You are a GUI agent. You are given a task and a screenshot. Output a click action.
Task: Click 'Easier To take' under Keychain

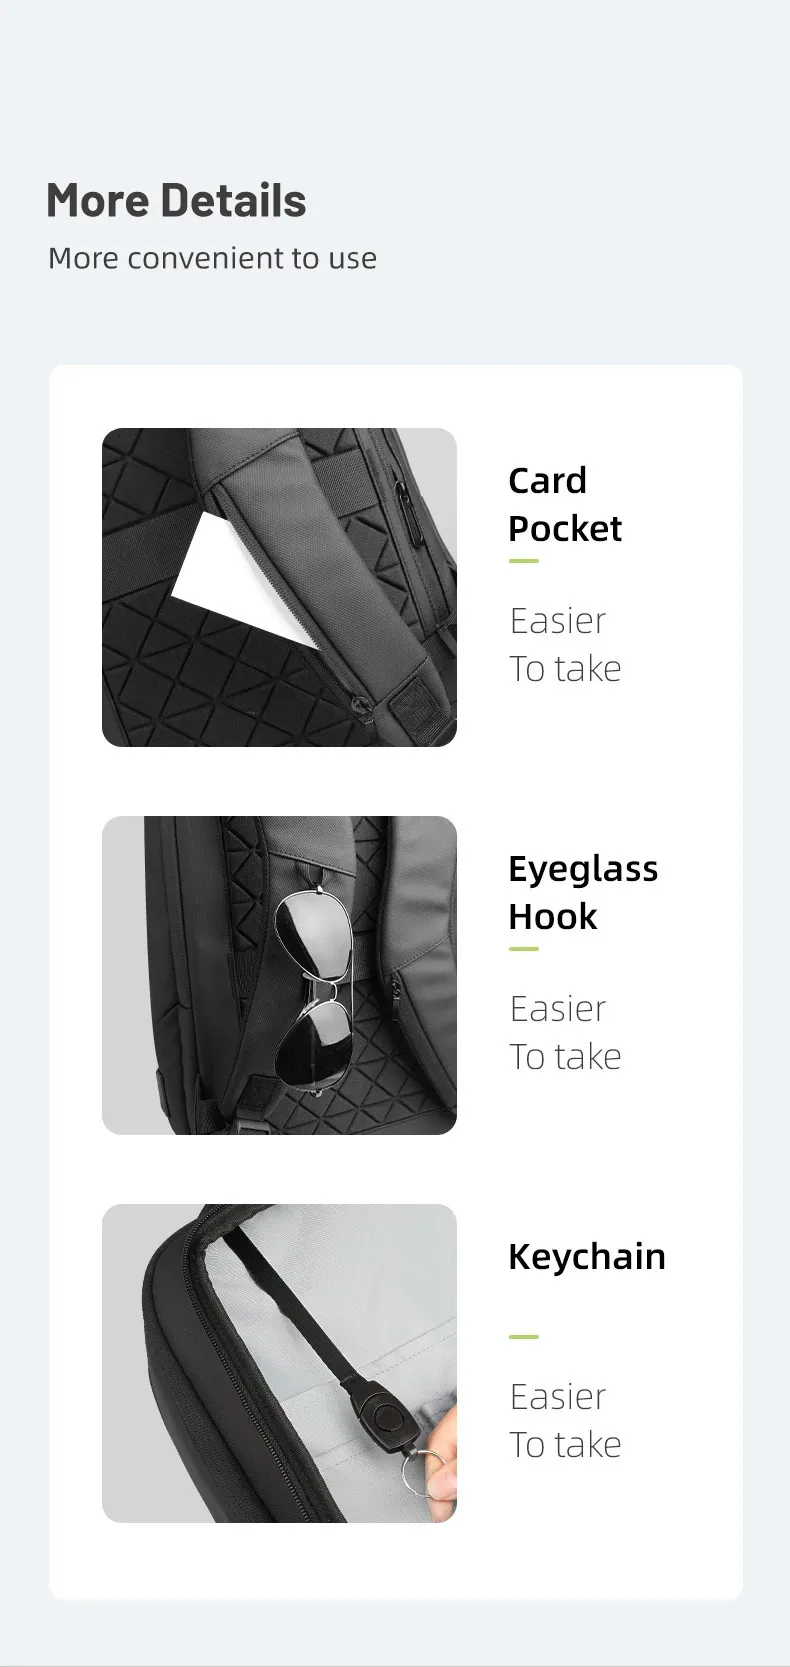click(565, 1421)
